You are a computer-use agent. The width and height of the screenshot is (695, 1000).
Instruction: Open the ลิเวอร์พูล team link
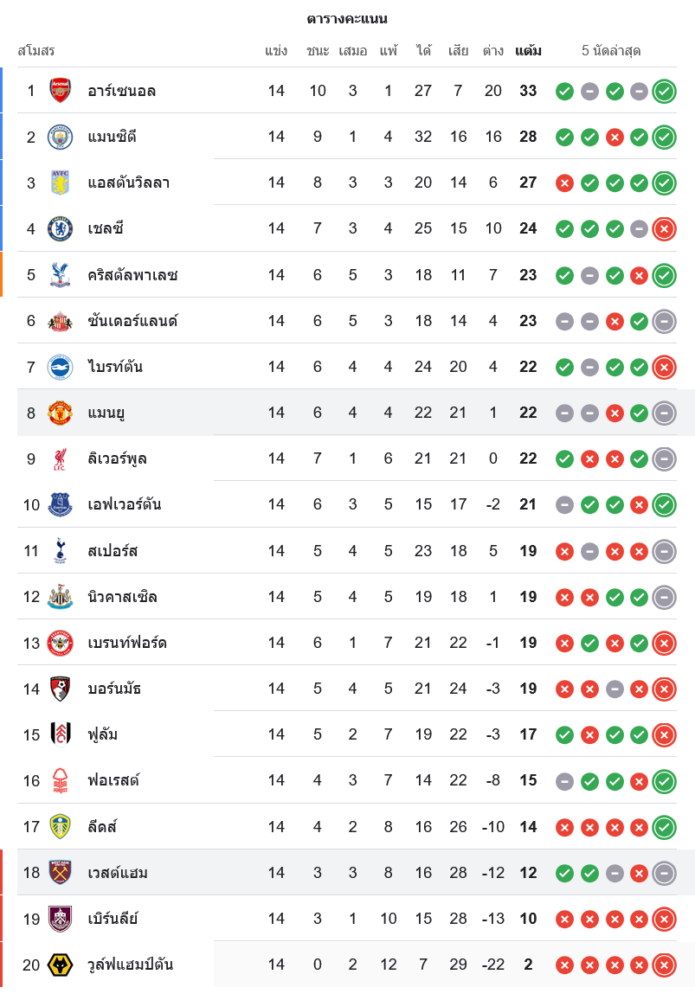[118, 459]
